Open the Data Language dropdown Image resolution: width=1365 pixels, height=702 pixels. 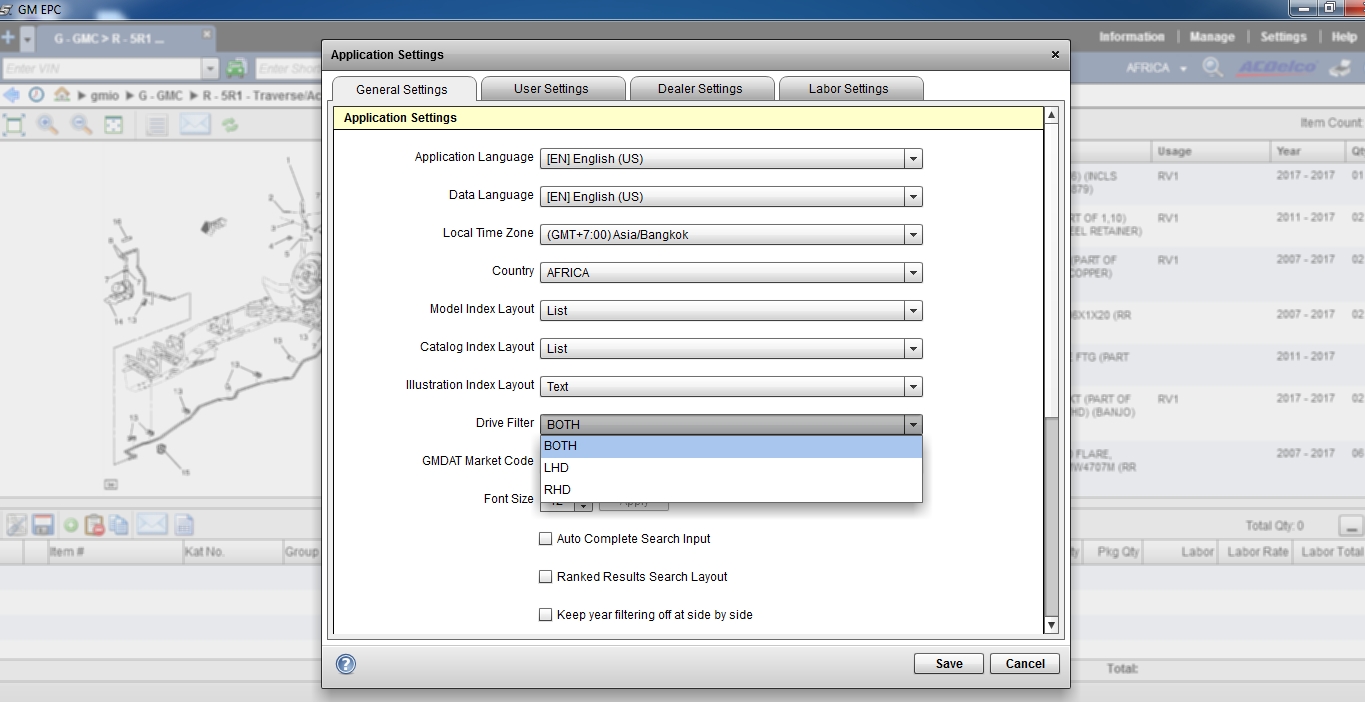click(x=731, y=197)
